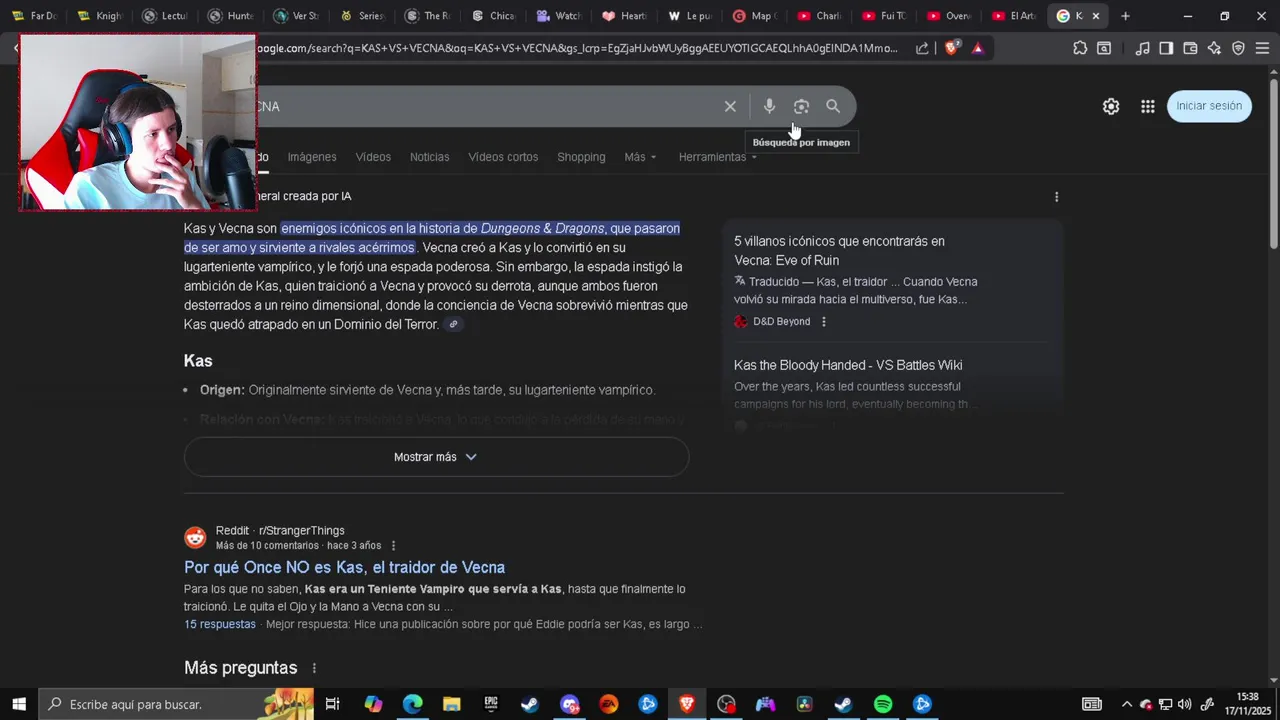Image resolution: width=1280 pixels, height=720 pixels.
Task: Open Reddit result three-dot menu
Action: (393, 546)
